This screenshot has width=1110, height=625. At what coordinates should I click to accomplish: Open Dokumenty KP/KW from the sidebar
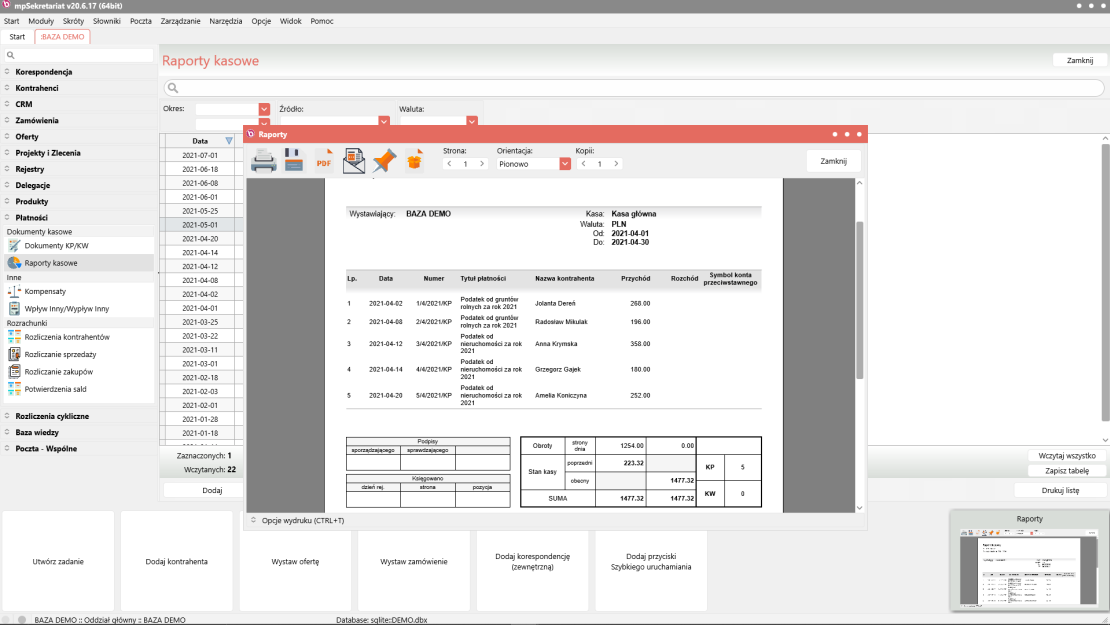(56, 245)
